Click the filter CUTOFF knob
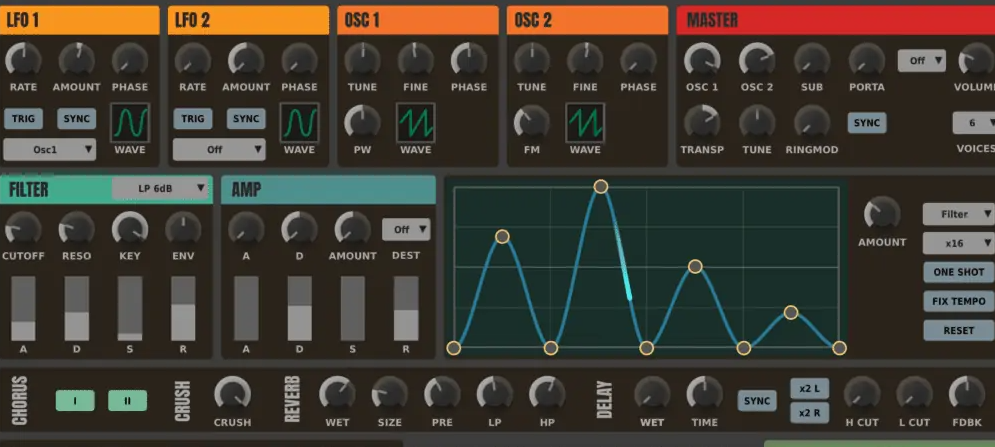This screenshot has width=995, height=447. [23, 229]
